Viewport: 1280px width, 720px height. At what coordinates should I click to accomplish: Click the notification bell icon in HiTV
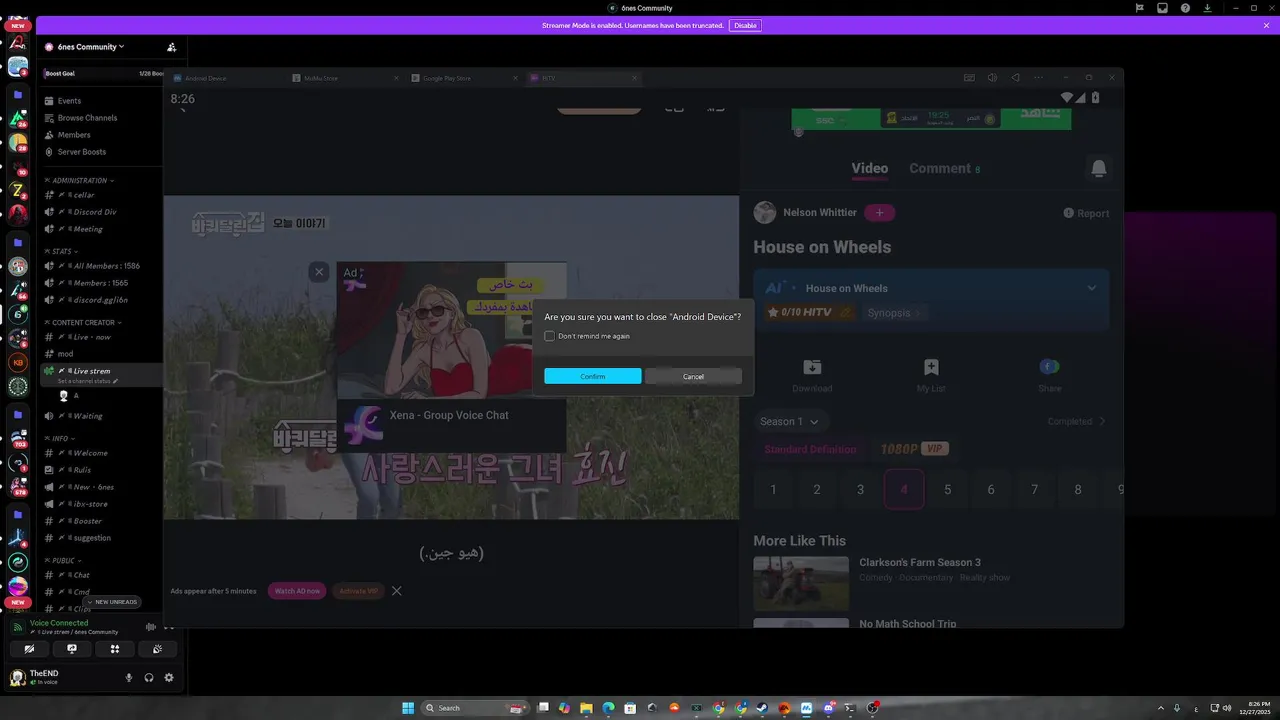coord(1098,169)
